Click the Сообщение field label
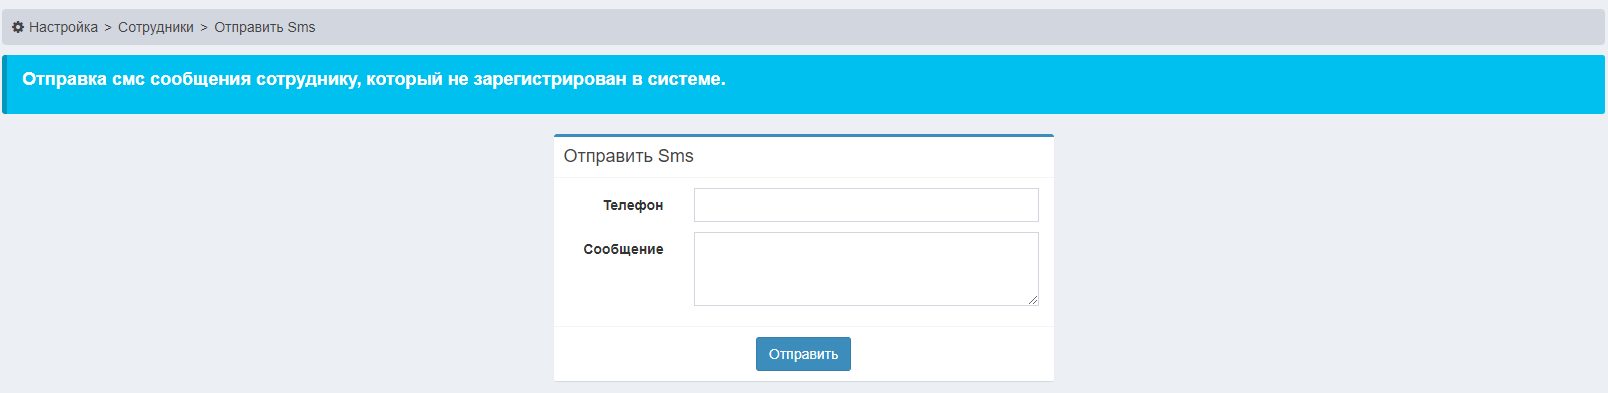The width and height of the screenshot is (1608, 393). click(624, 249)
